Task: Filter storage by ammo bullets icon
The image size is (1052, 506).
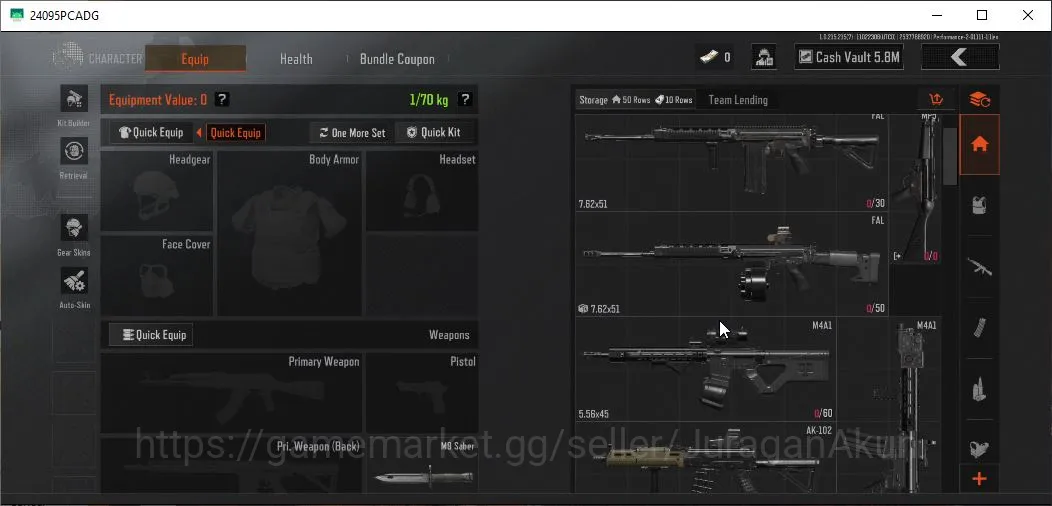Action: 980,390
